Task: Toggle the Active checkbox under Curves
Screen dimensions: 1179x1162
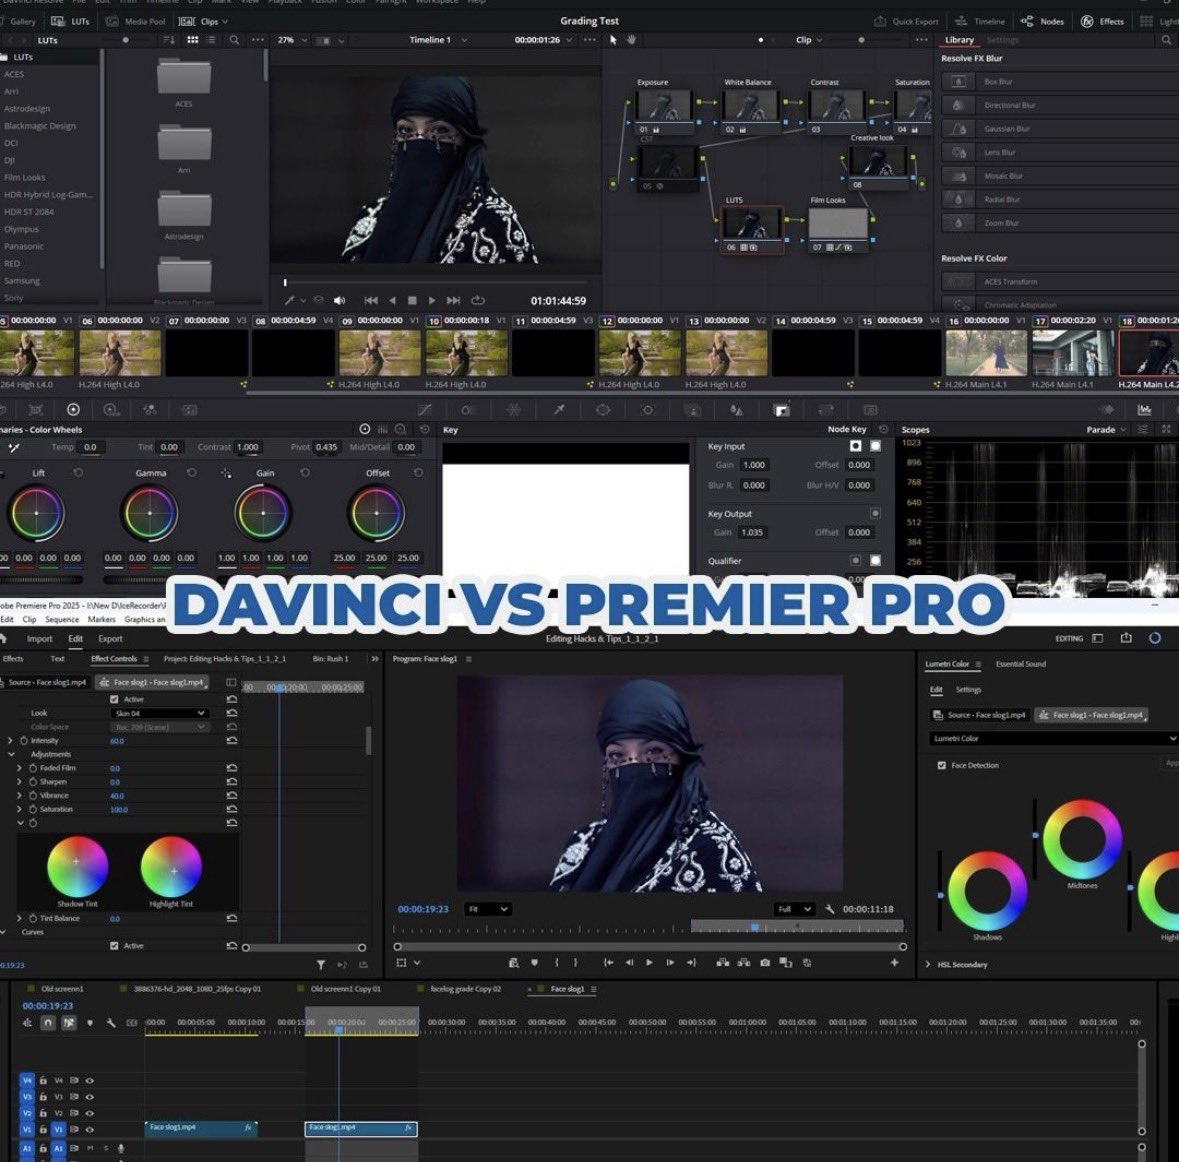Action: pos(114,945)
